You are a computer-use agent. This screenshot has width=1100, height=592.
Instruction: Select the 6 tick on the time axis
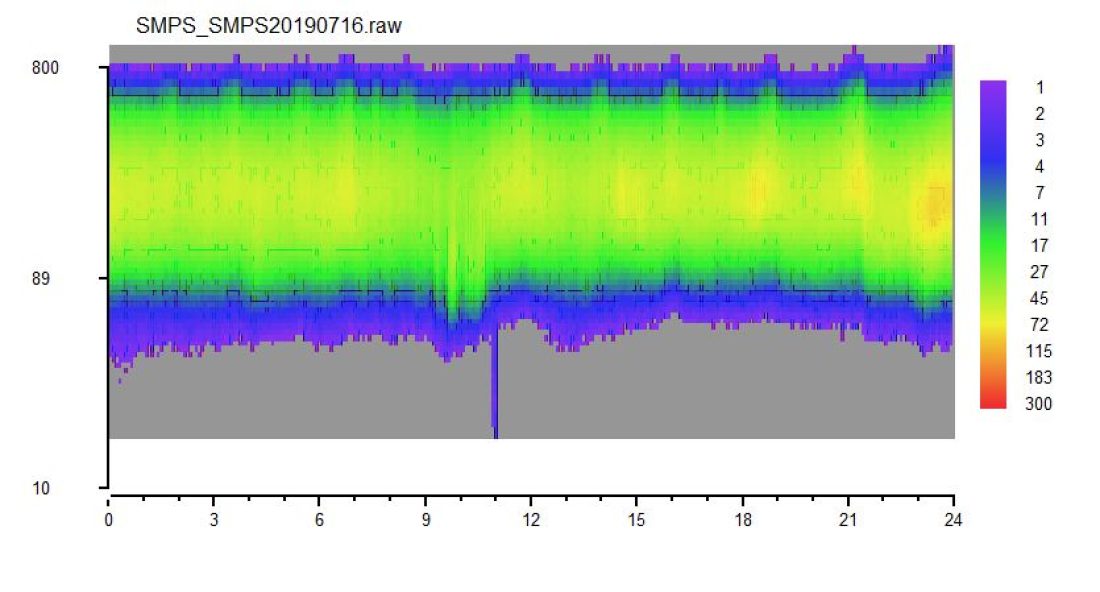(x=319, y=520)
